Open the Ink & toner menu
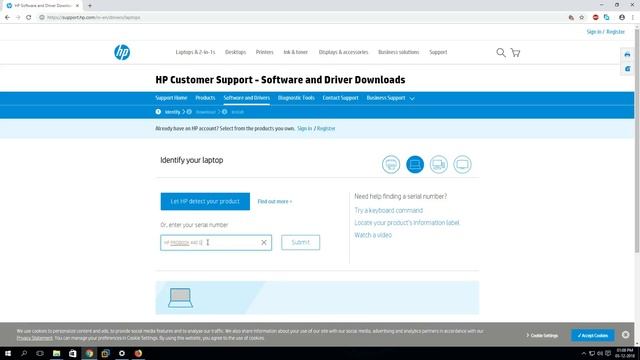 pos(296,52)
